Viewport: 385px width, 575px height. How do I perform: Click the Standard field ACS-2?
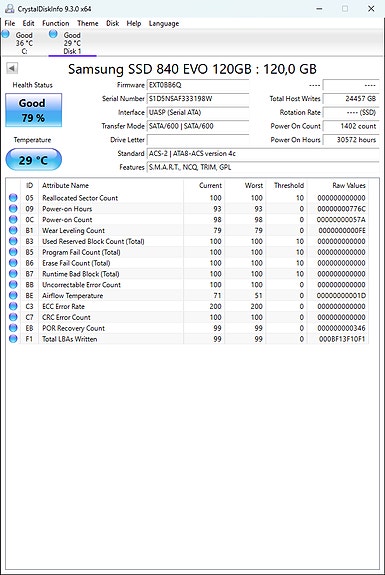[x=263, y=153]
